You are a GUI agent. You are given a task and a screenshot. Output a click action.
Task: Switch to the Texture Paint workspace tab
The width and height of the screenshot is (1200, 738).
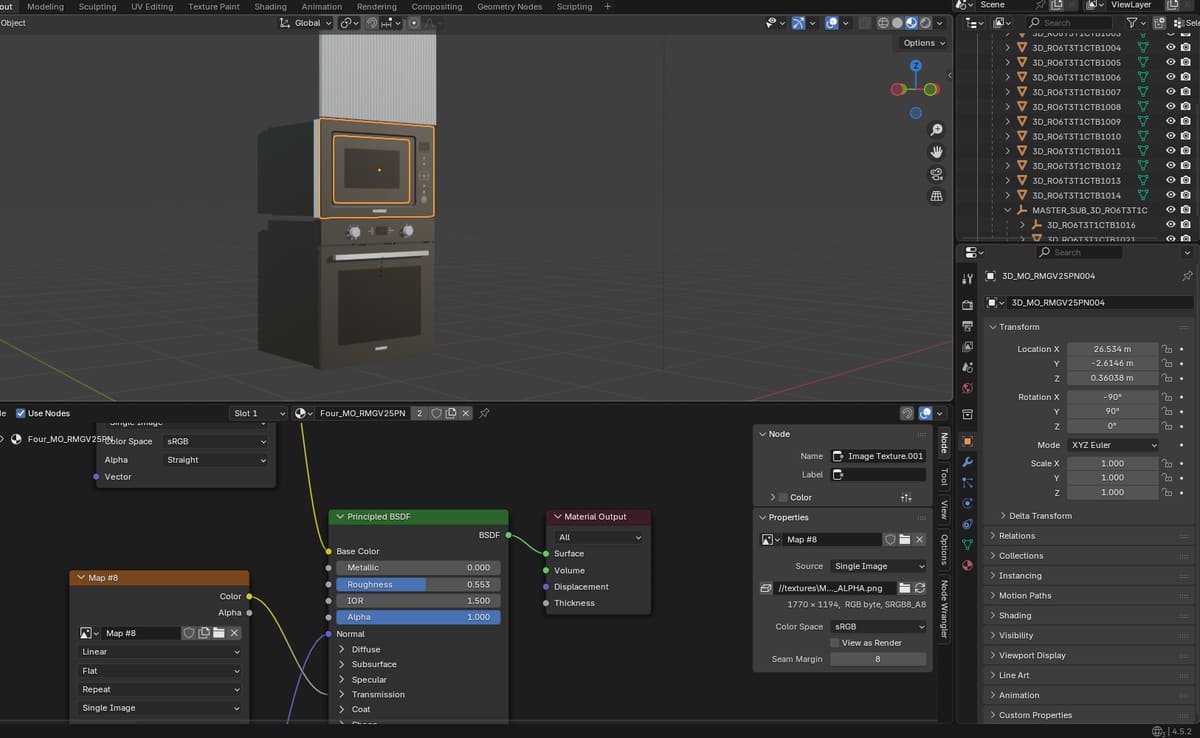pos(214,6)
